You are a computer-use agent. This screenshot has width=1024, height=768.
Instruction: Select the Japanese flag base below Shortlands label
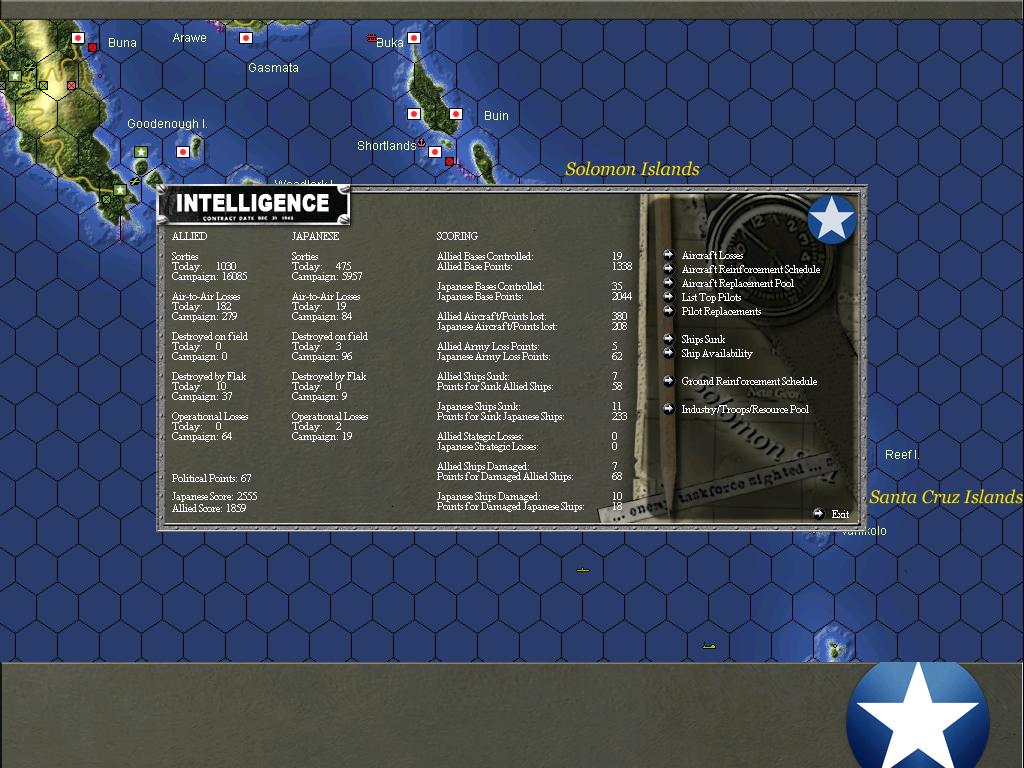435,152
